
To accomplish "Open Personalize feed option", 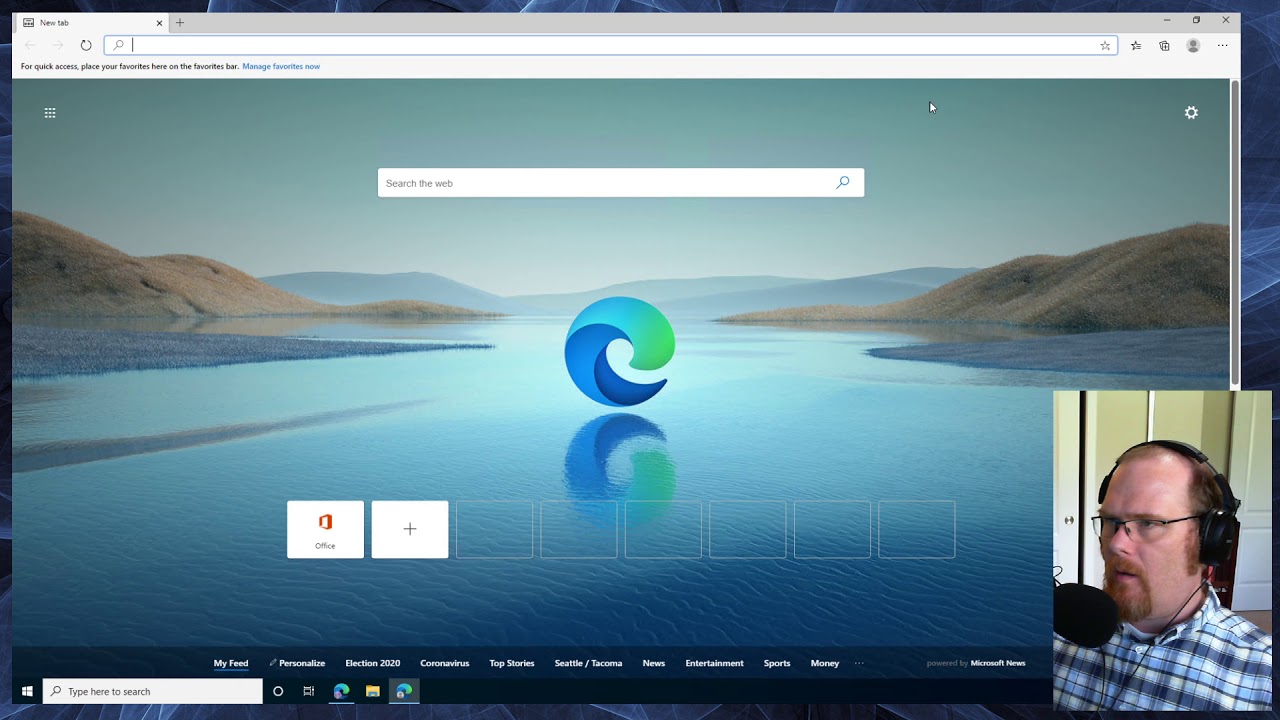I will coord(297,663).
